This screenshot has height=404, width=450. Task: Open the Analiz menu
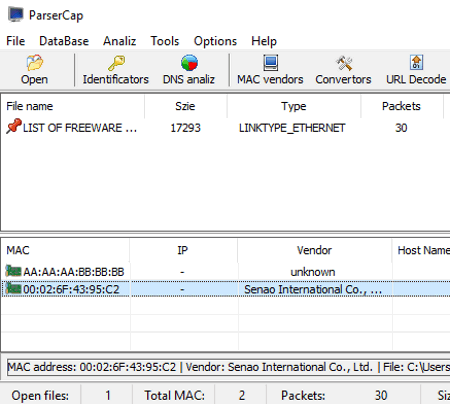[119, 41]
